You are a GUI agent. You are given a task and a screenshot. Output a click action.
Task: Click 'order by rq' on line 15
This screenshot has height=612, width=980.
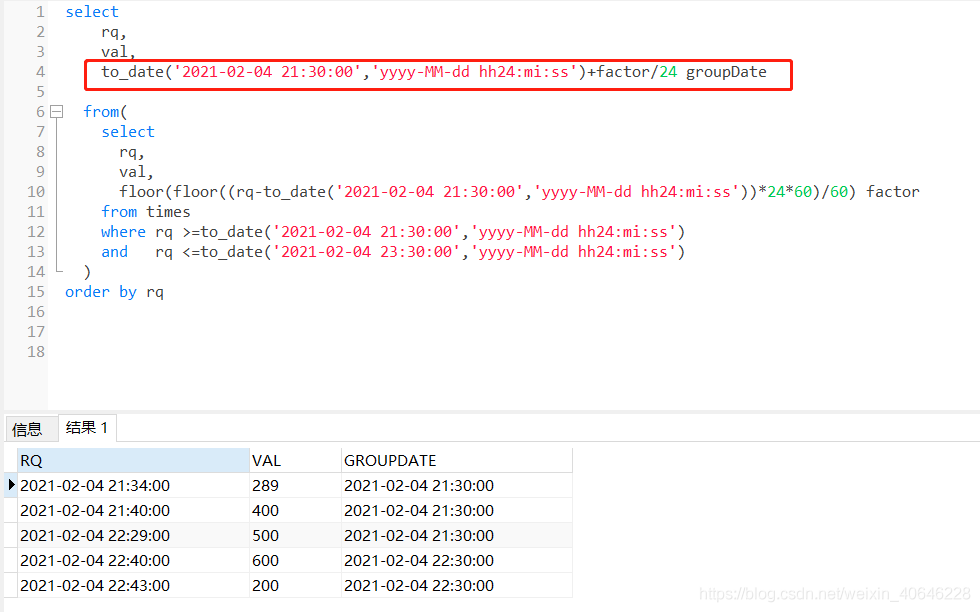114,292
